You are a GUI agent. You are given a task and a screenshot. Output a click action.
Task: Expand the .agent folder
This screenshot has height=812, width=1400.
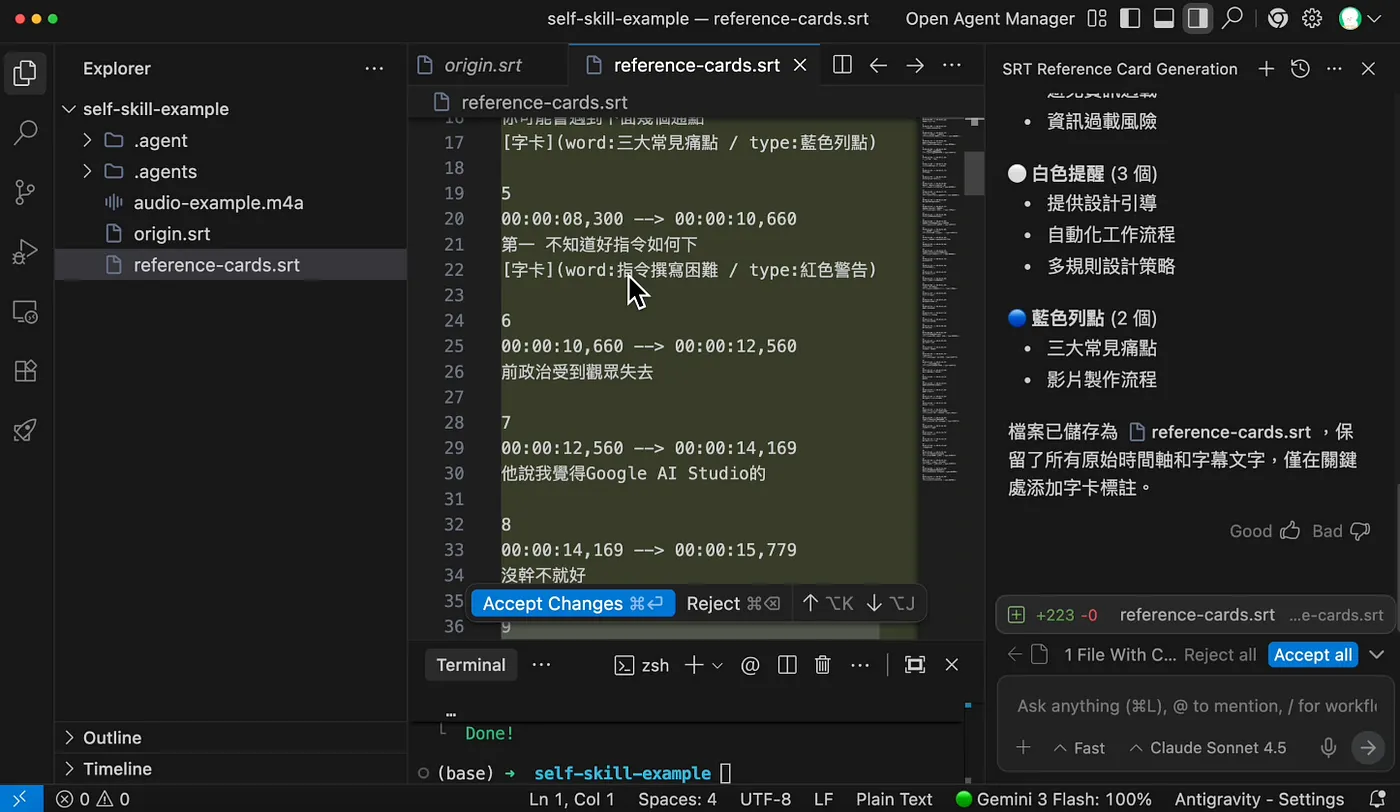tap(230, 140)
